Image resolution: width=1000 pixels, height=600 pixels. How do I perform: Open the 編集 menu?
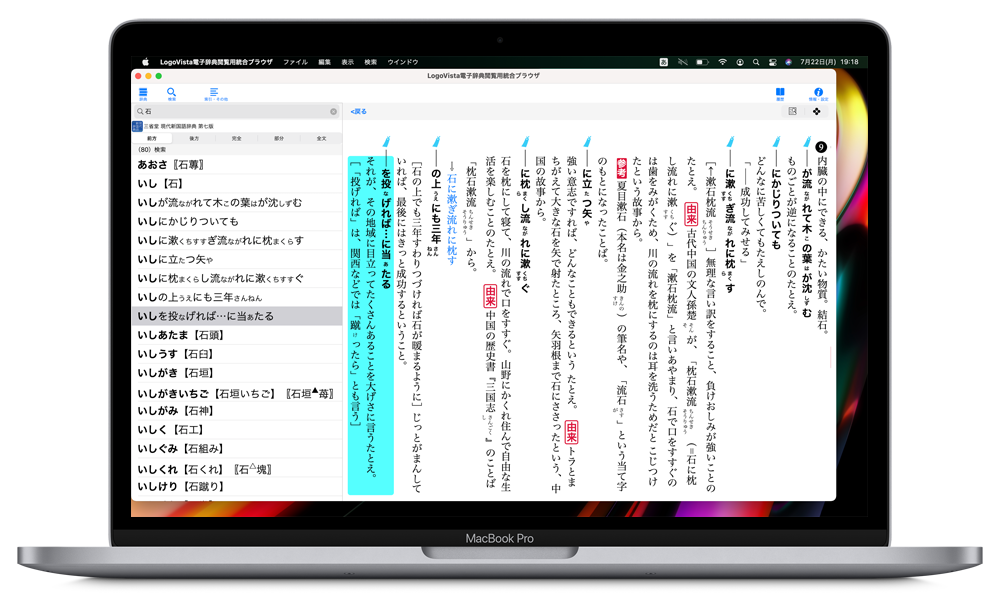pyautogui.click(x=325, y=62)
